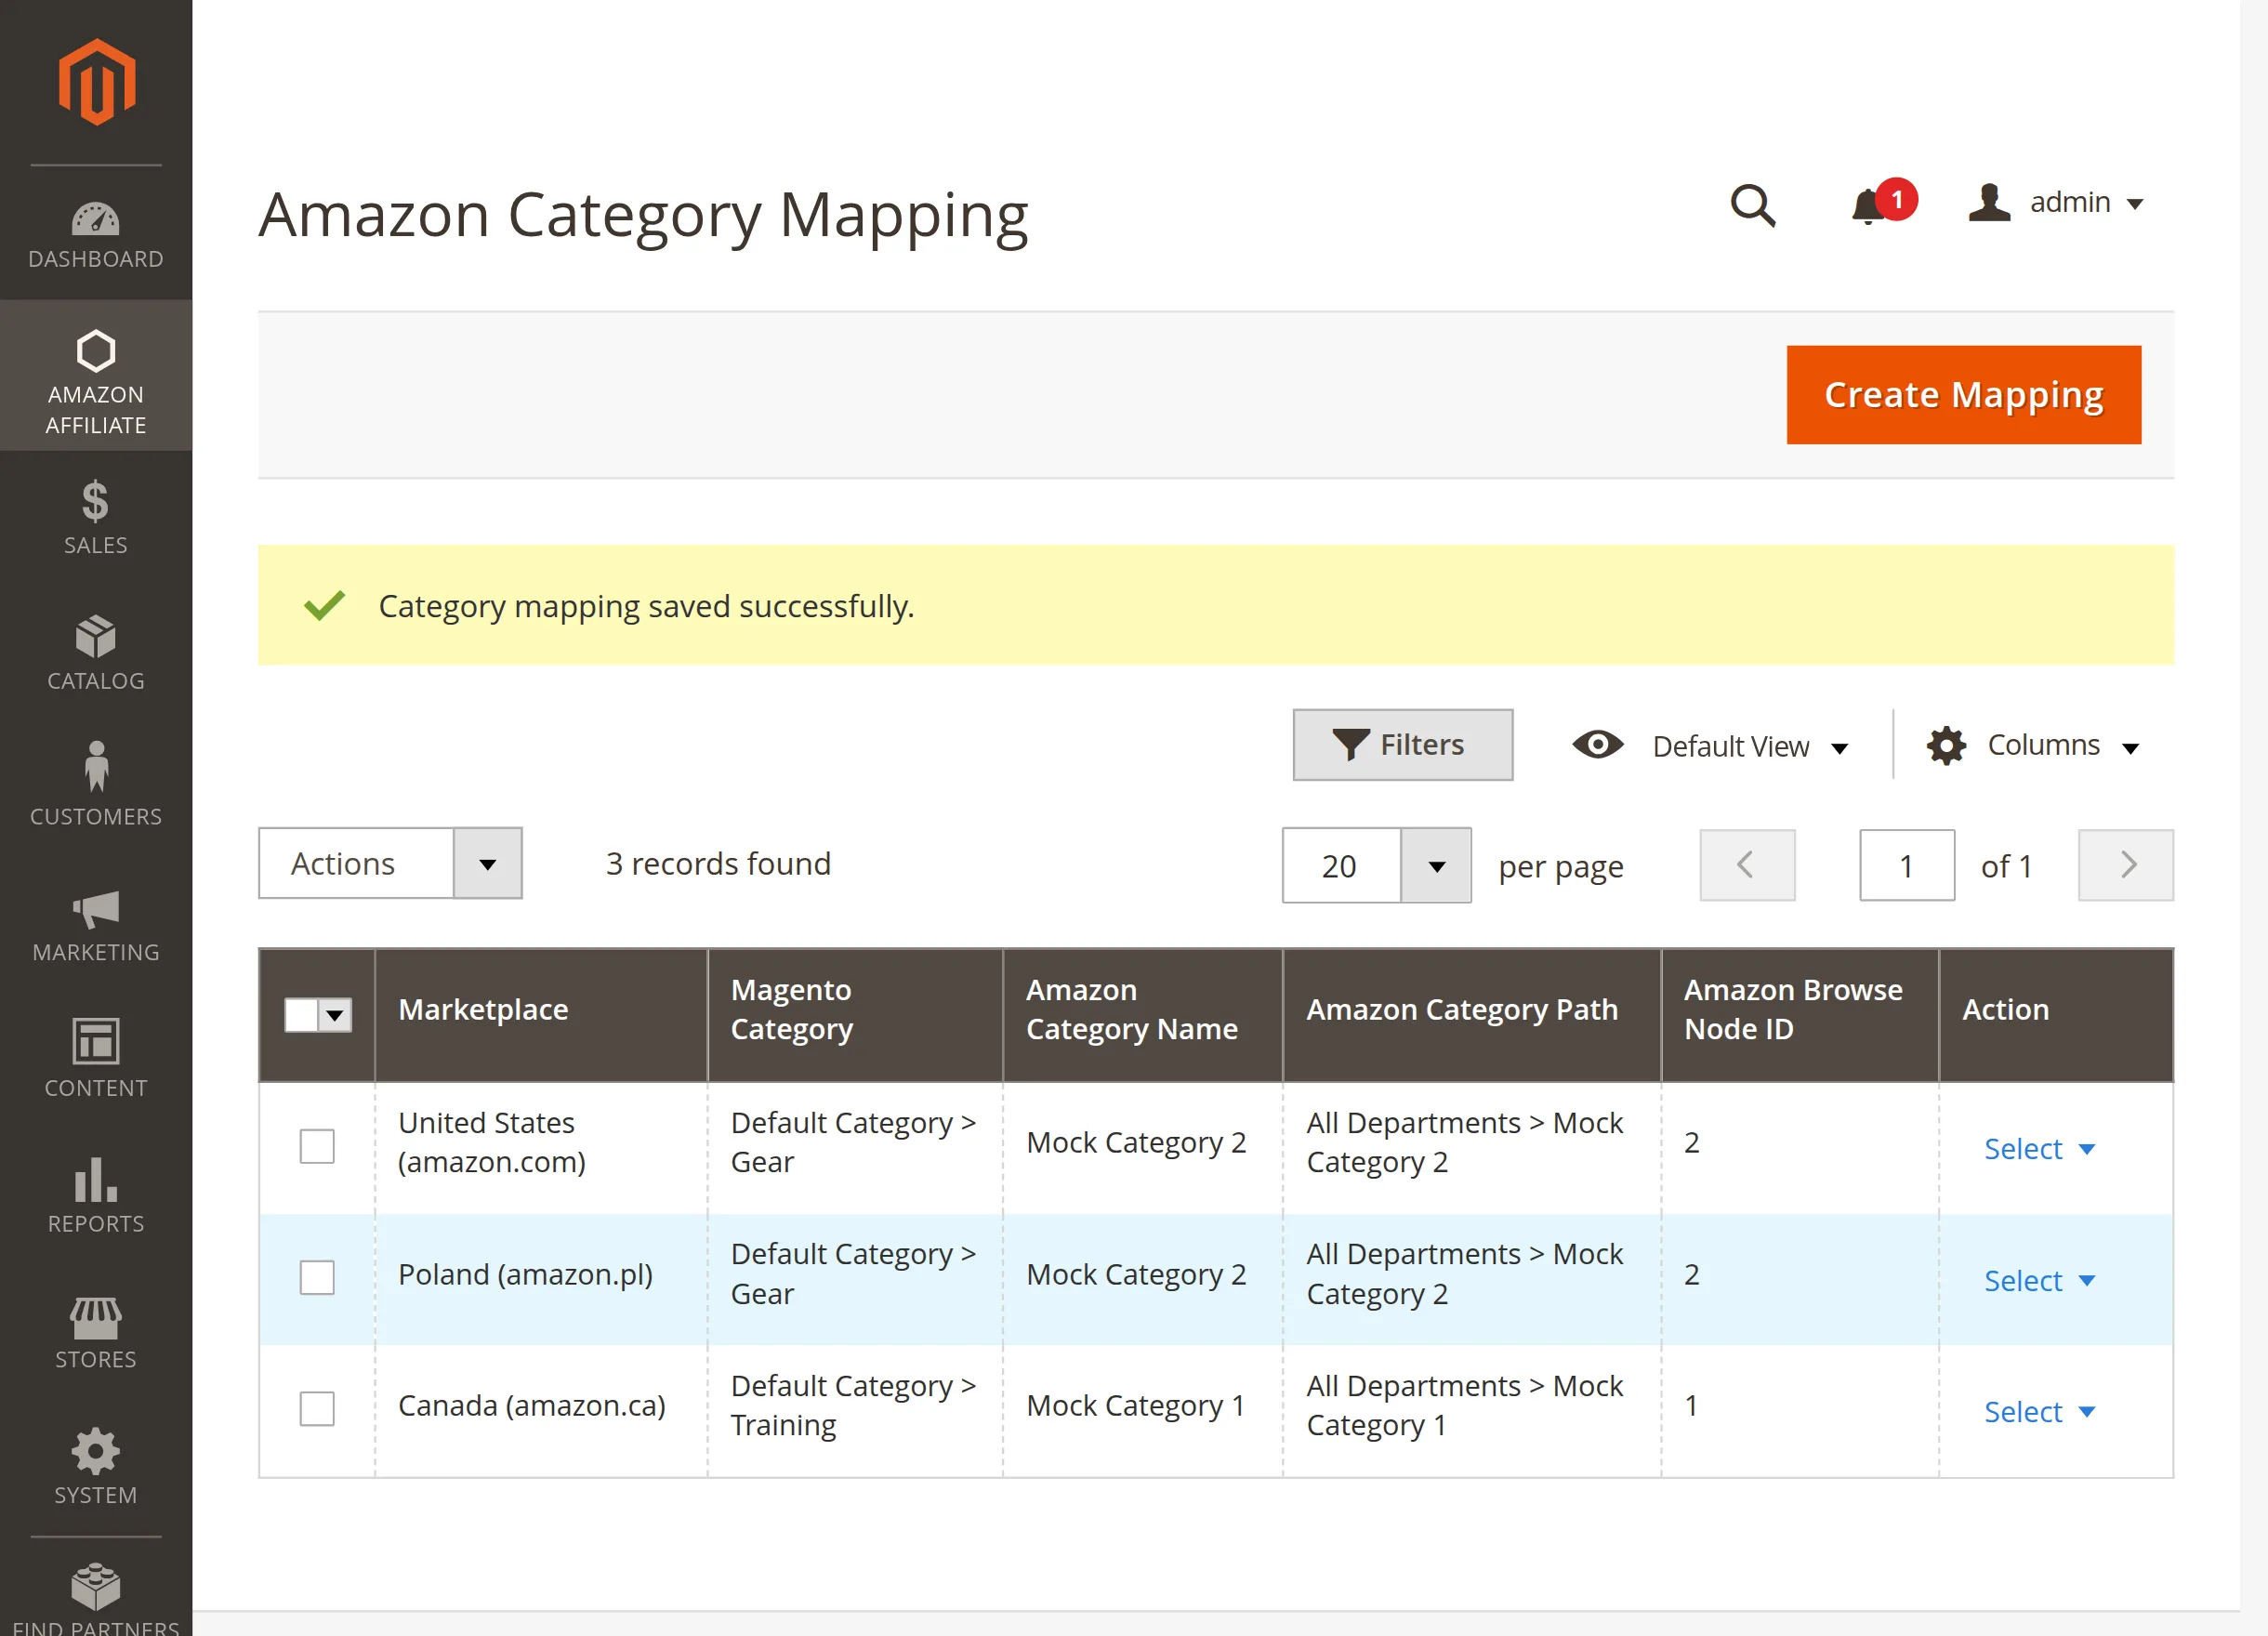Screen dimensions: 2268x1636
Task: Click 'Category mapping saved successfully.' message
Action: coord(646,606)
